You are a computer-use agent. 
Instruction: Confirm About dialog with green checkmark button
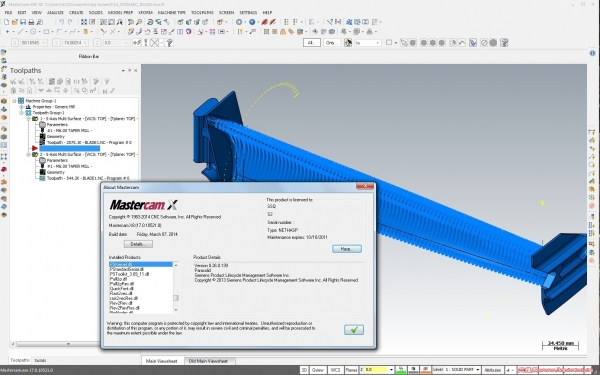pos(354,329)
